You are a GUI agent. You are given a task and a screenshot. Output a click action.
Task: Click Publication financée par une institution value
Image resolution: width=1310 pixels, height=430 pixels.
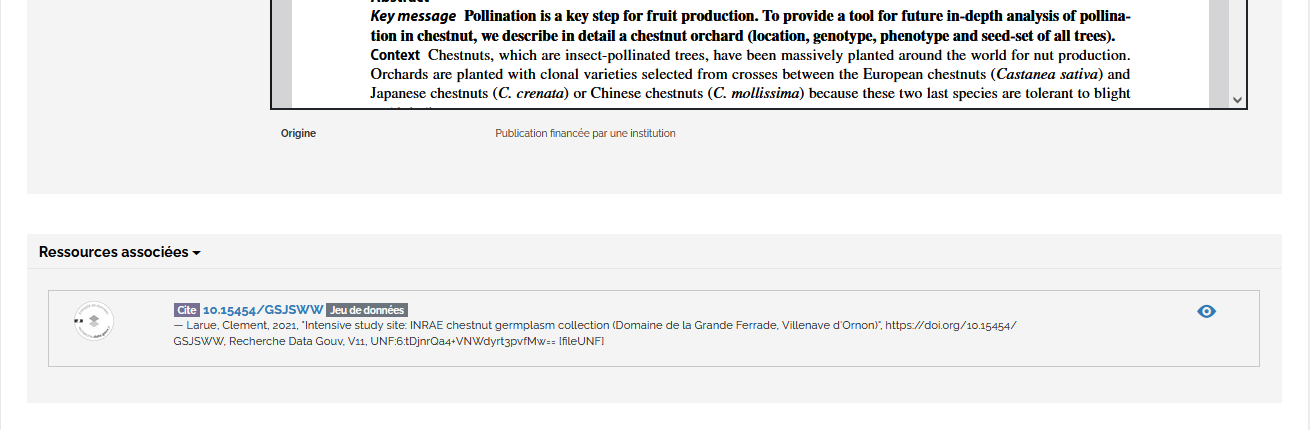[585, 133]
